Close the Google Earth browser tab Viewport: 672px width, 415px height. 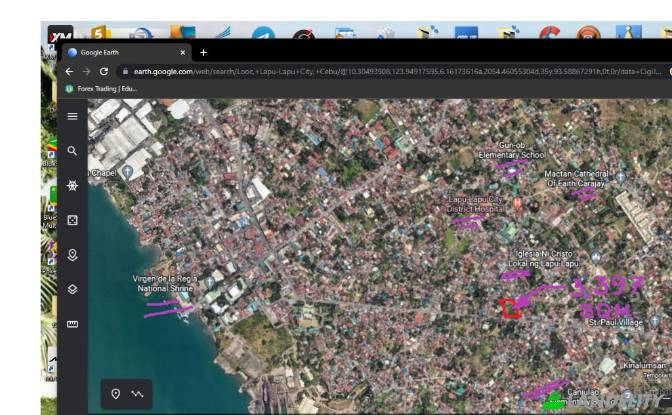(x=183, y=52)
